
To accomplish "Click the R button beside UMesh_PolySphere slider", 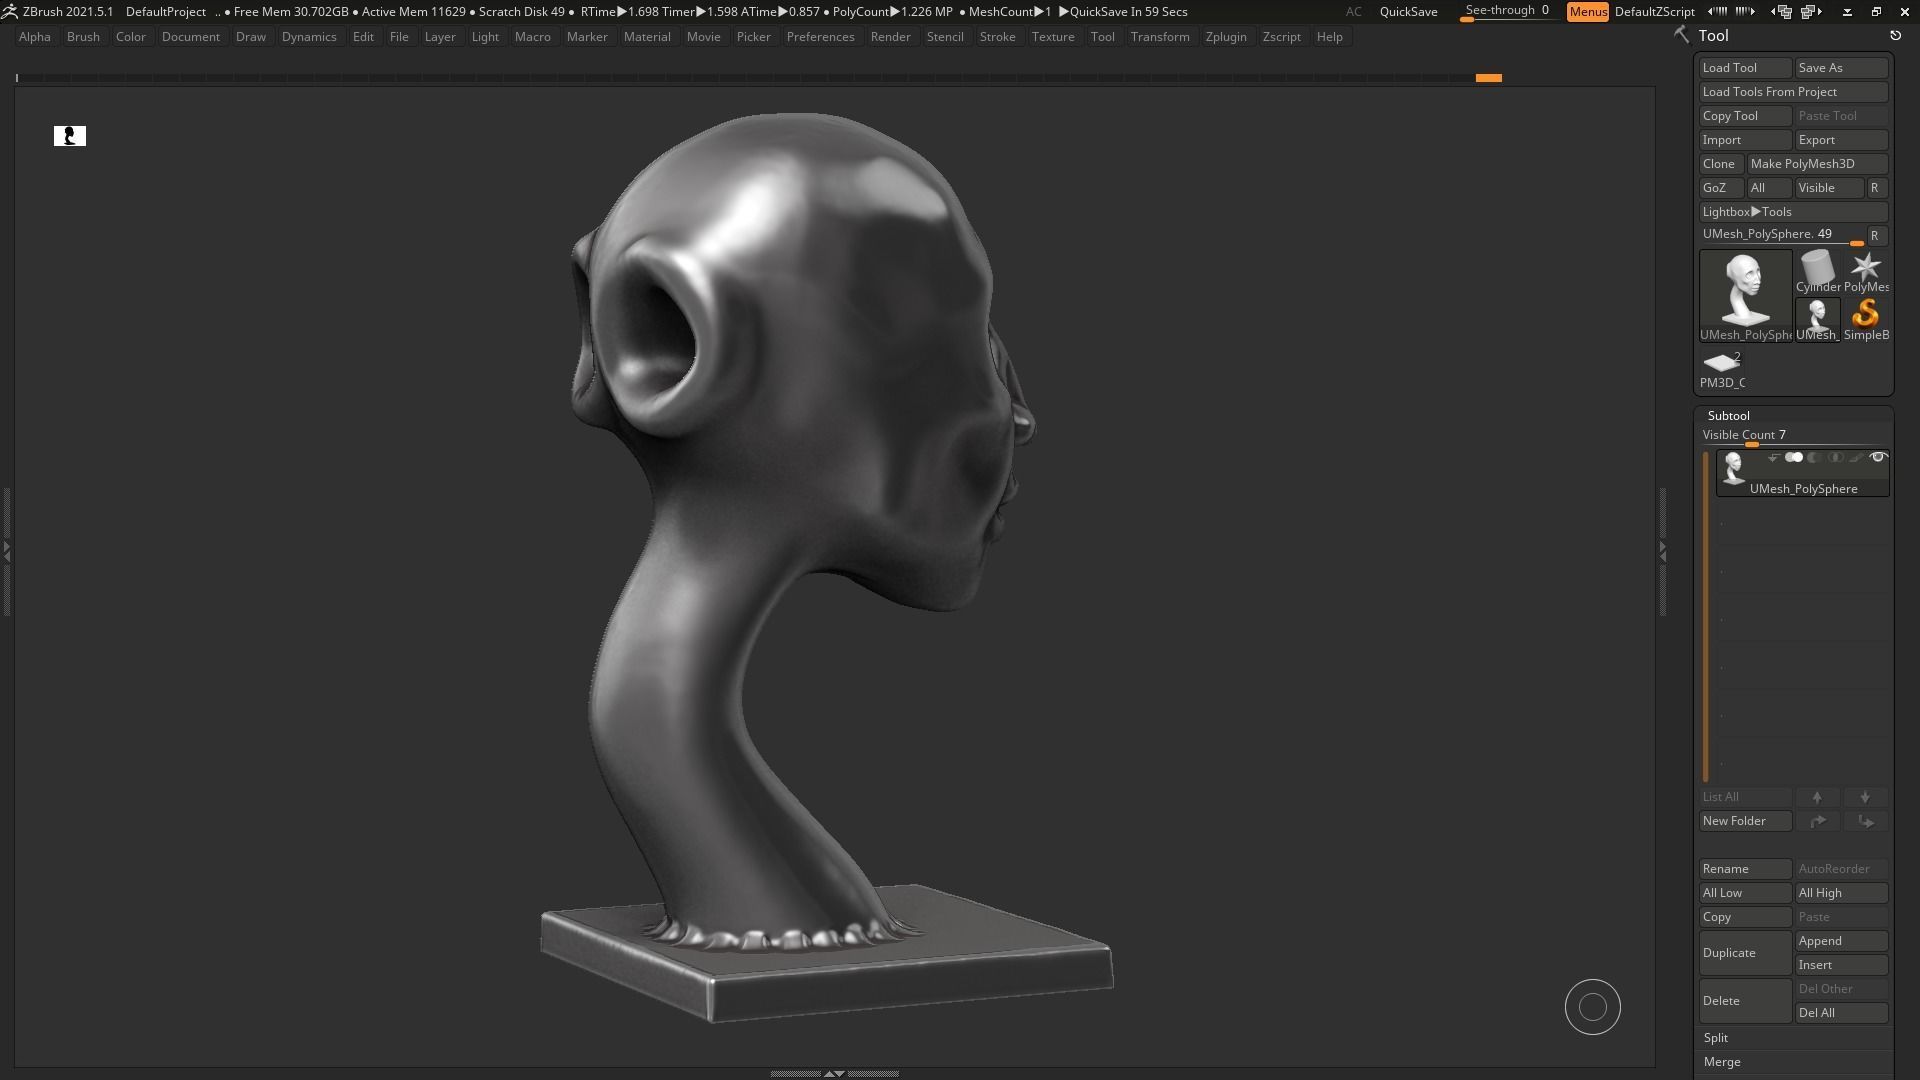I will tap(1876, 236).
